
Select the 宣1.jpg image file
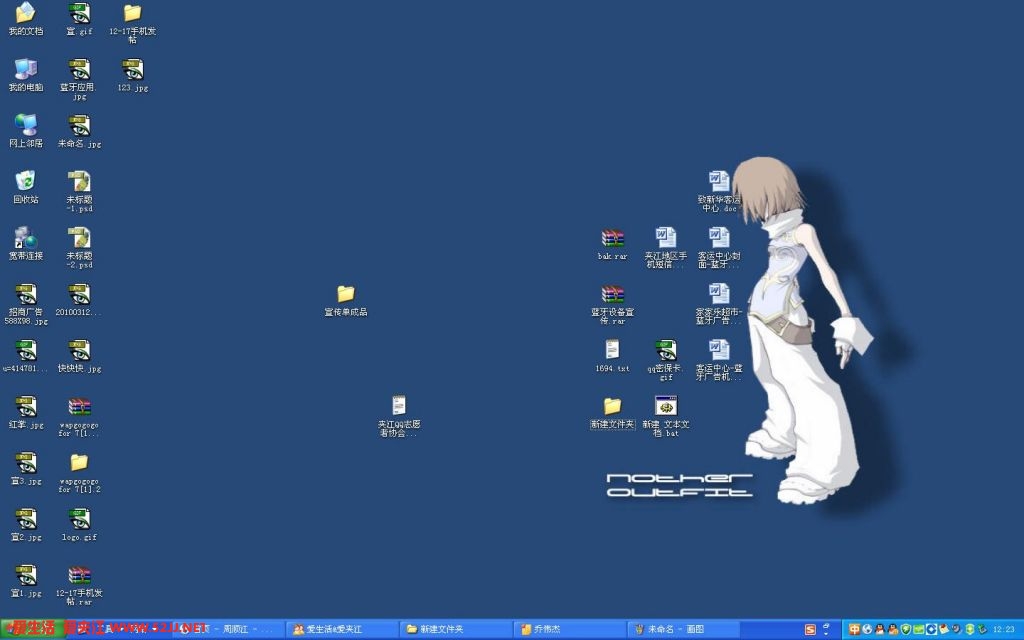[x=25, y=581]
